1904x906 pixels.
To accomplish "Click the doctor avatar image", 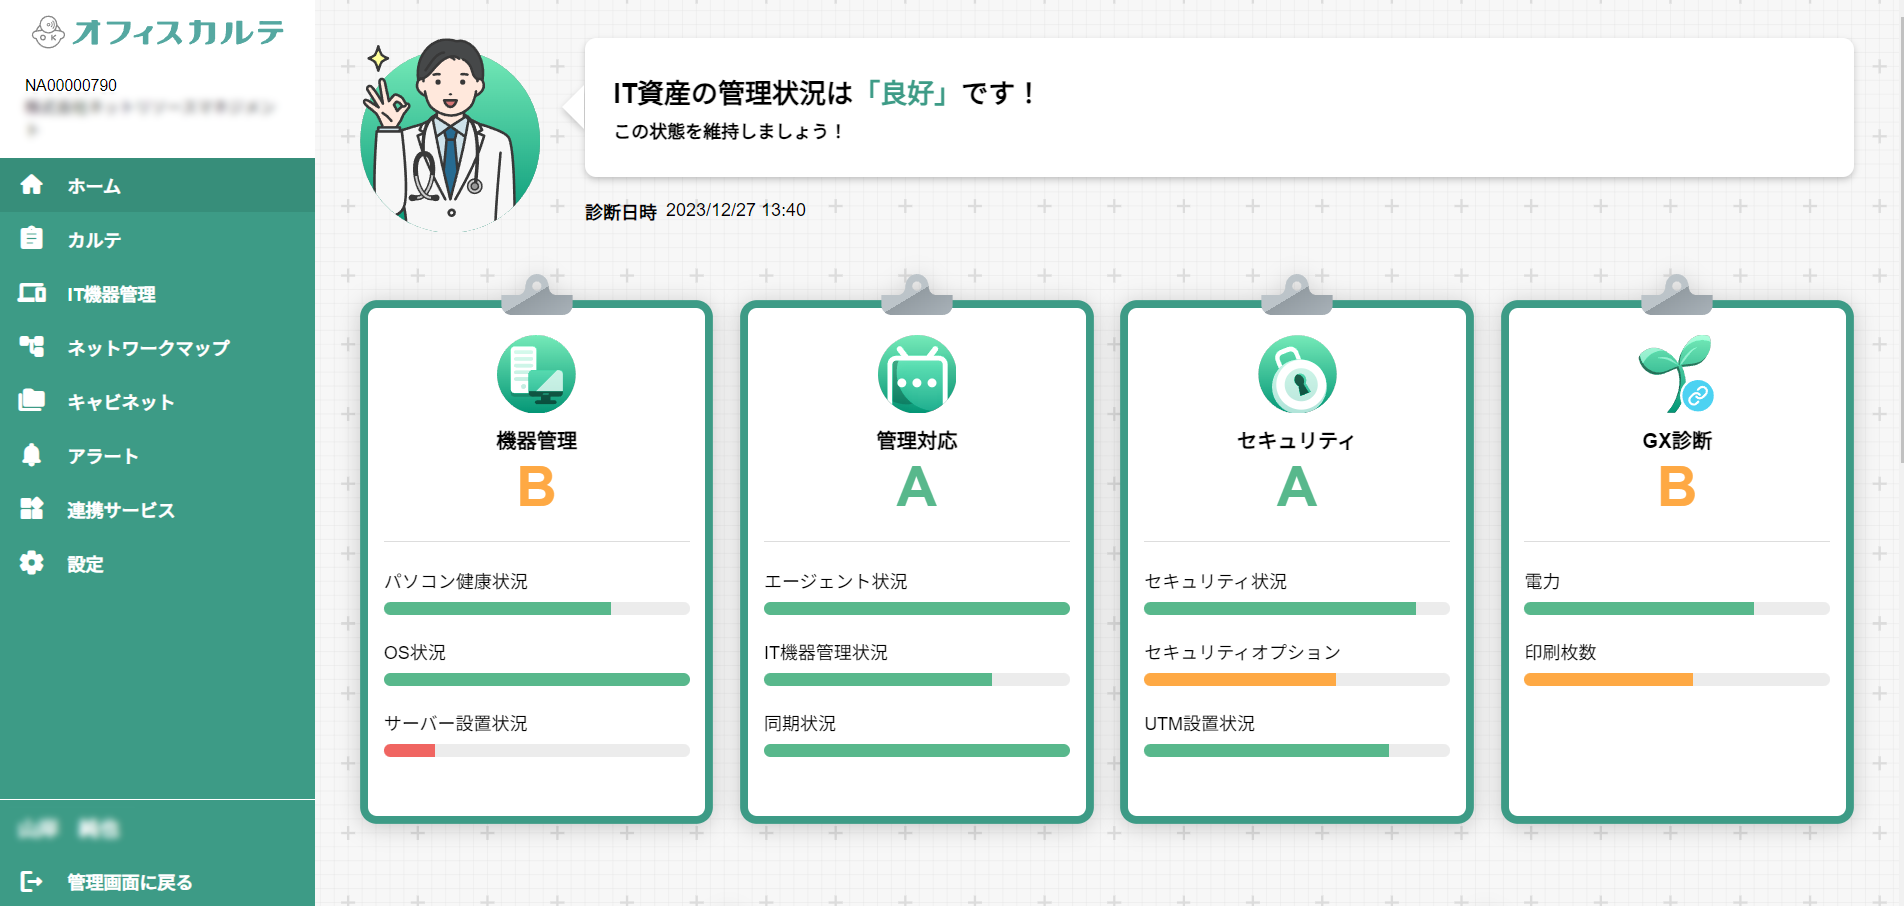I will pos(448,140).
